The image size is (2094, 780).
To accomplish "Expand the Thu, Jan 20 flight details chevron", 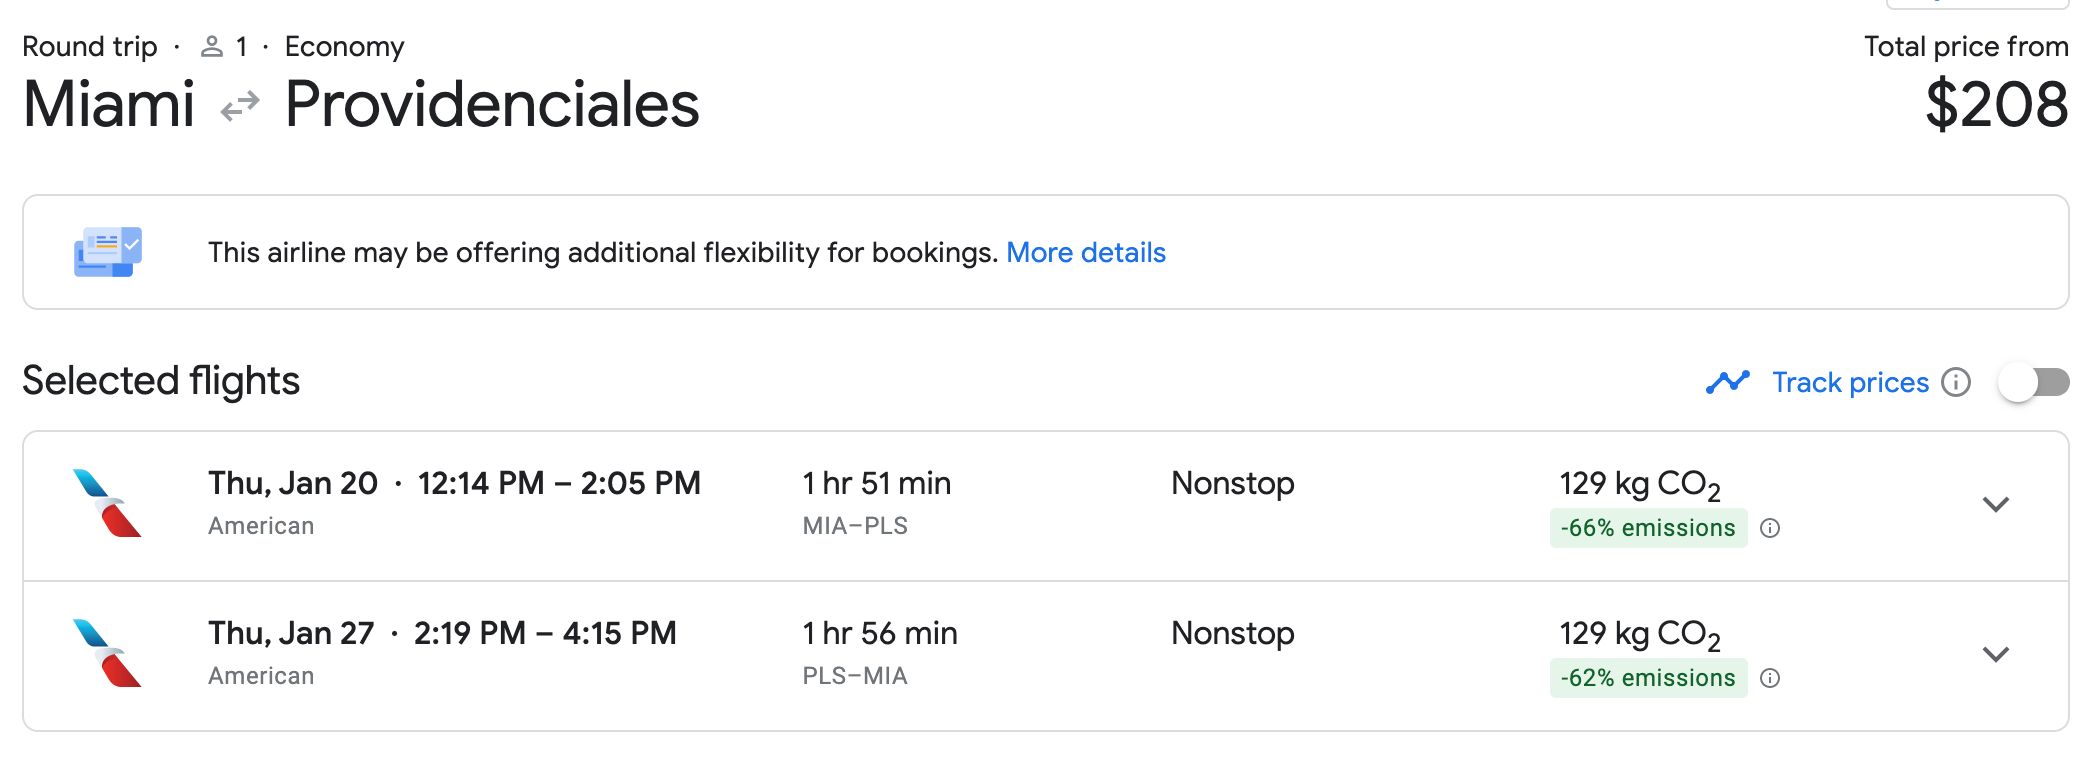I will [1995, 504].
